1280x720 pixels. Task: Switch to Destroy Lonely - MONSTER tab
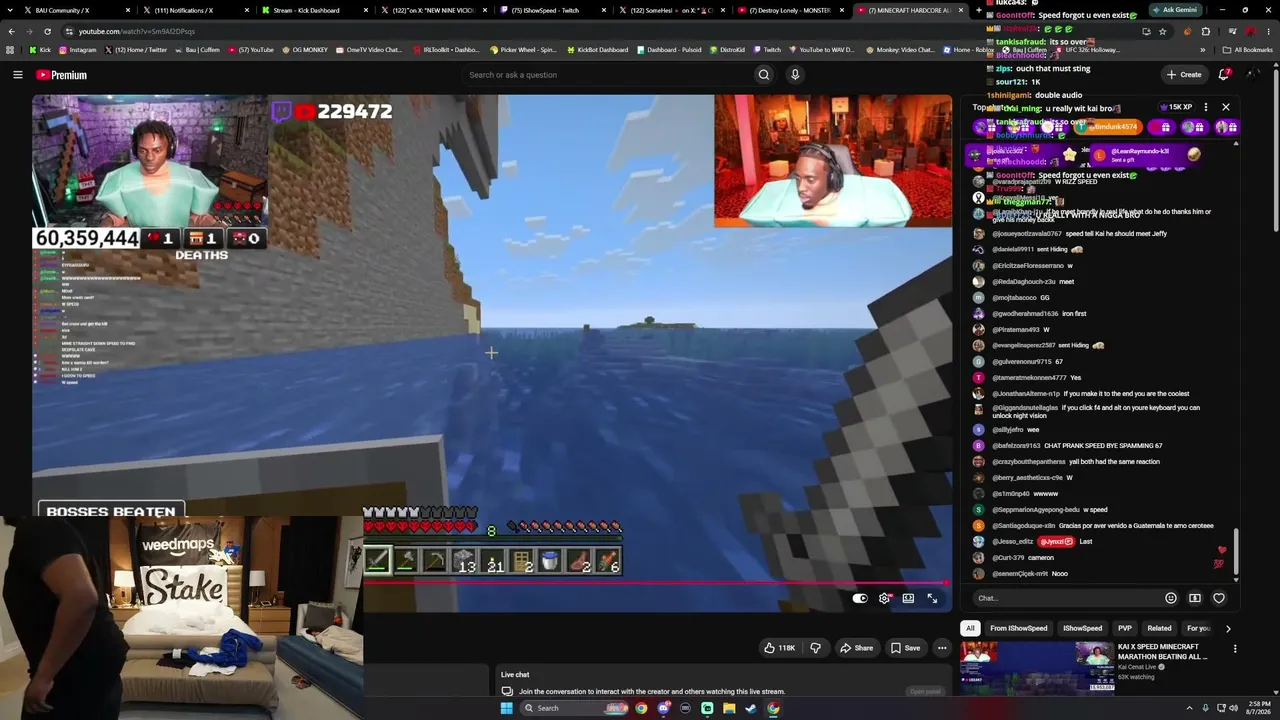[x=790, y=10]
